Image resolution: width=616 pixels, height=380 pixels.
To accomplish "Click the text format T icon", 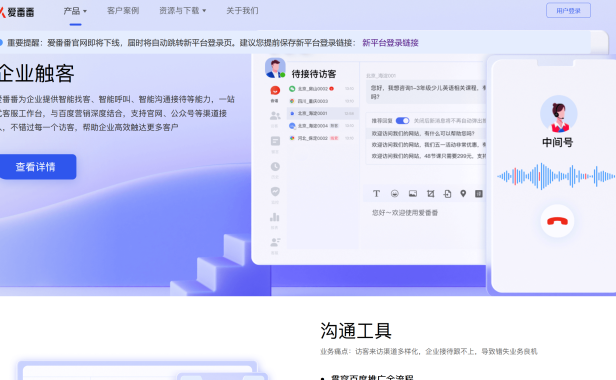I will [376, 193].
